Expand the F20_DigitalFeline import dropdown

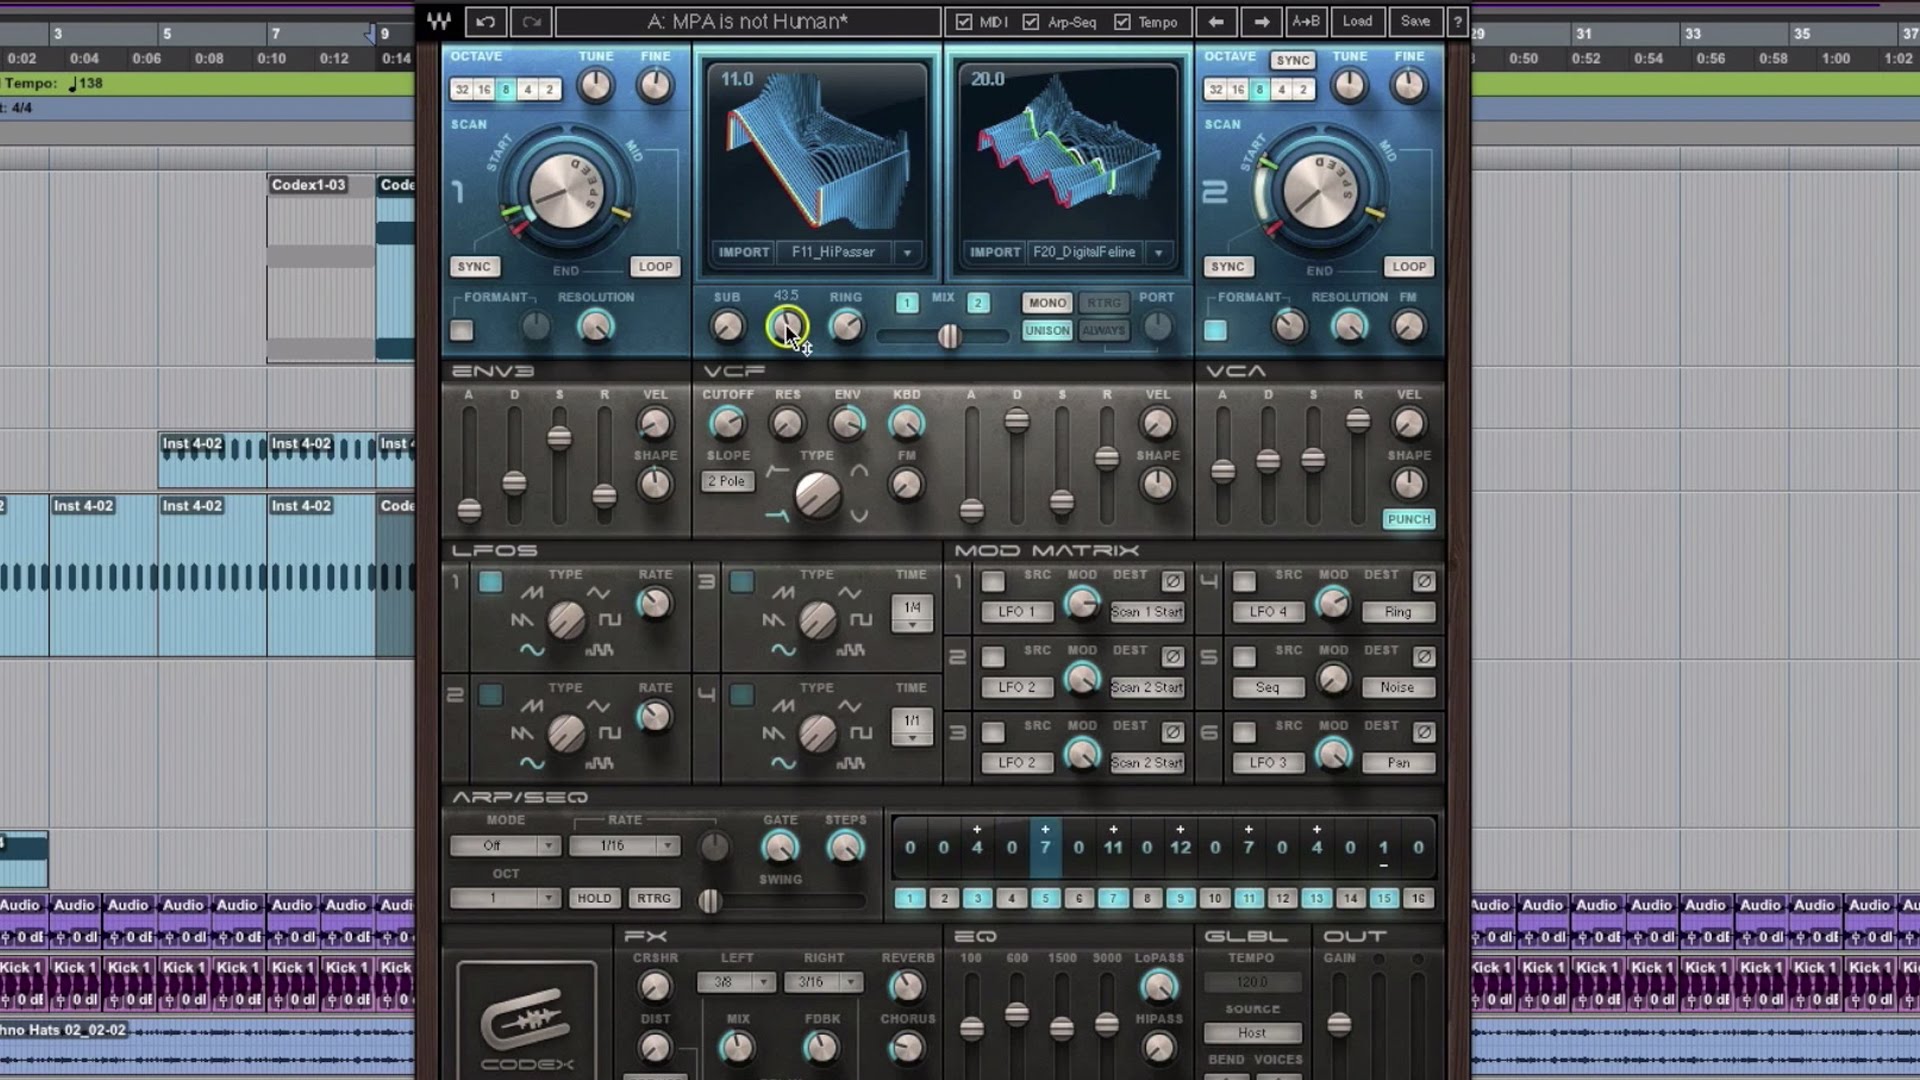[x=1158, y=252]
